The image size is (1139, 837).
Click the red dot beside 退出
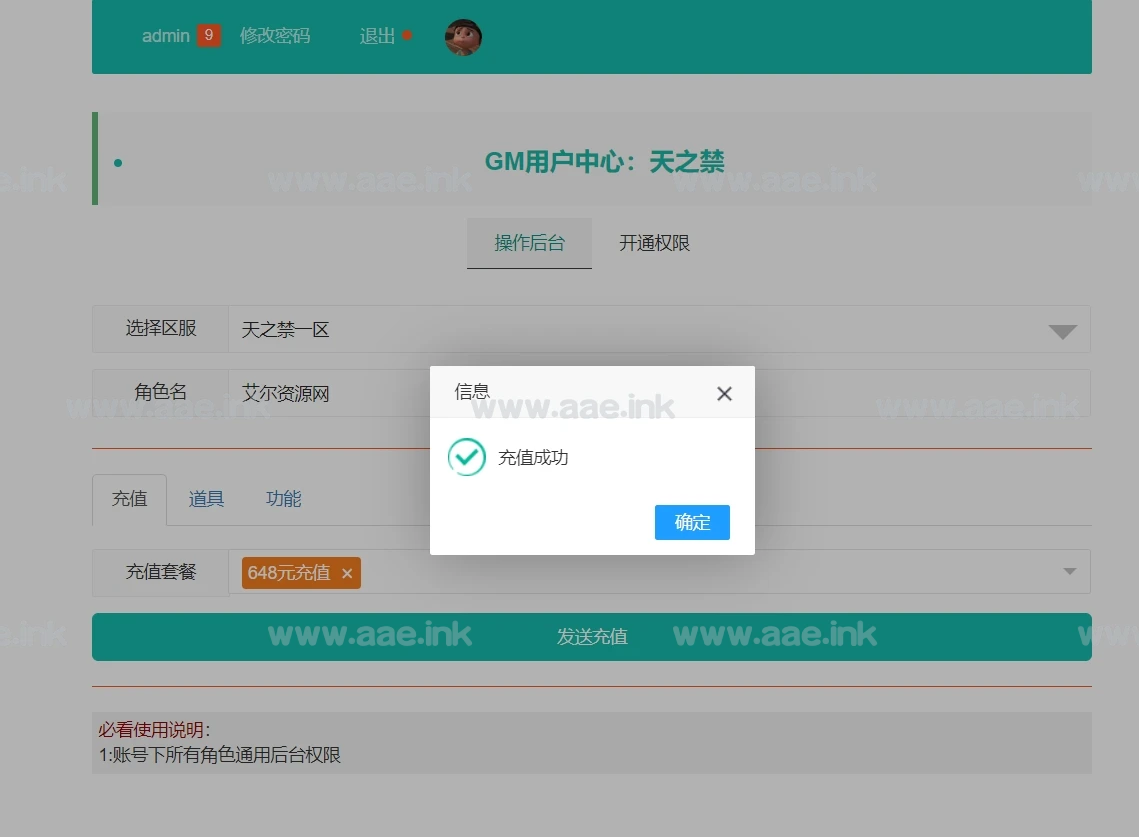407,36
